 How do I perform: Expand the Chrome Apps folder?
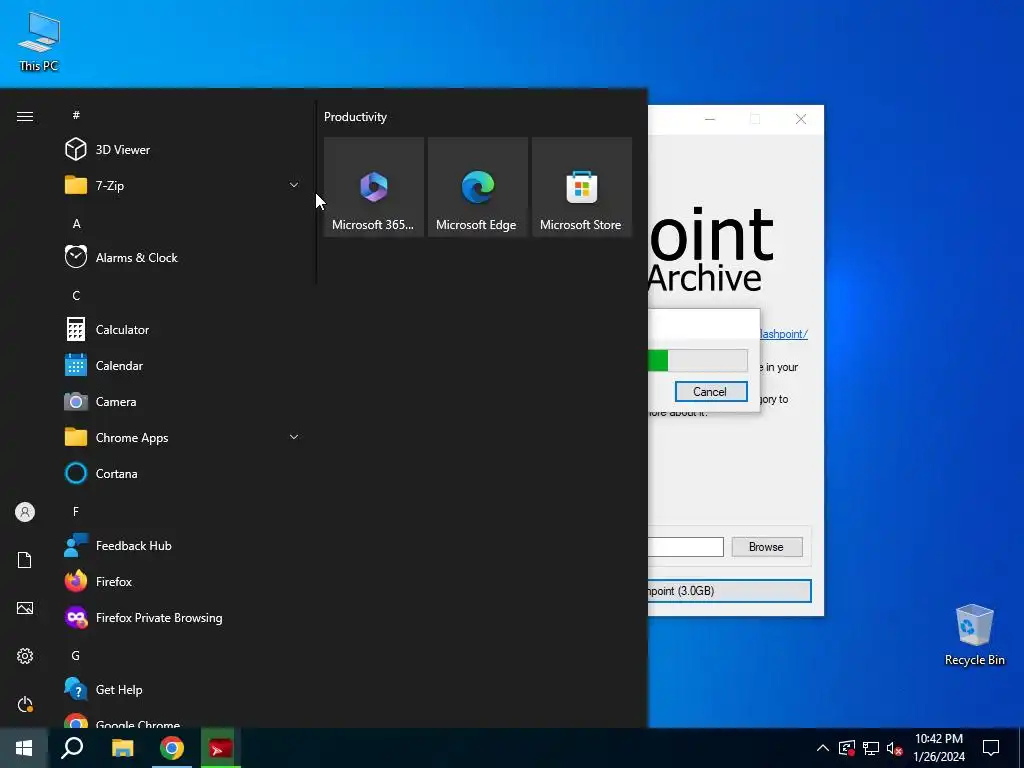coord(183,438)
